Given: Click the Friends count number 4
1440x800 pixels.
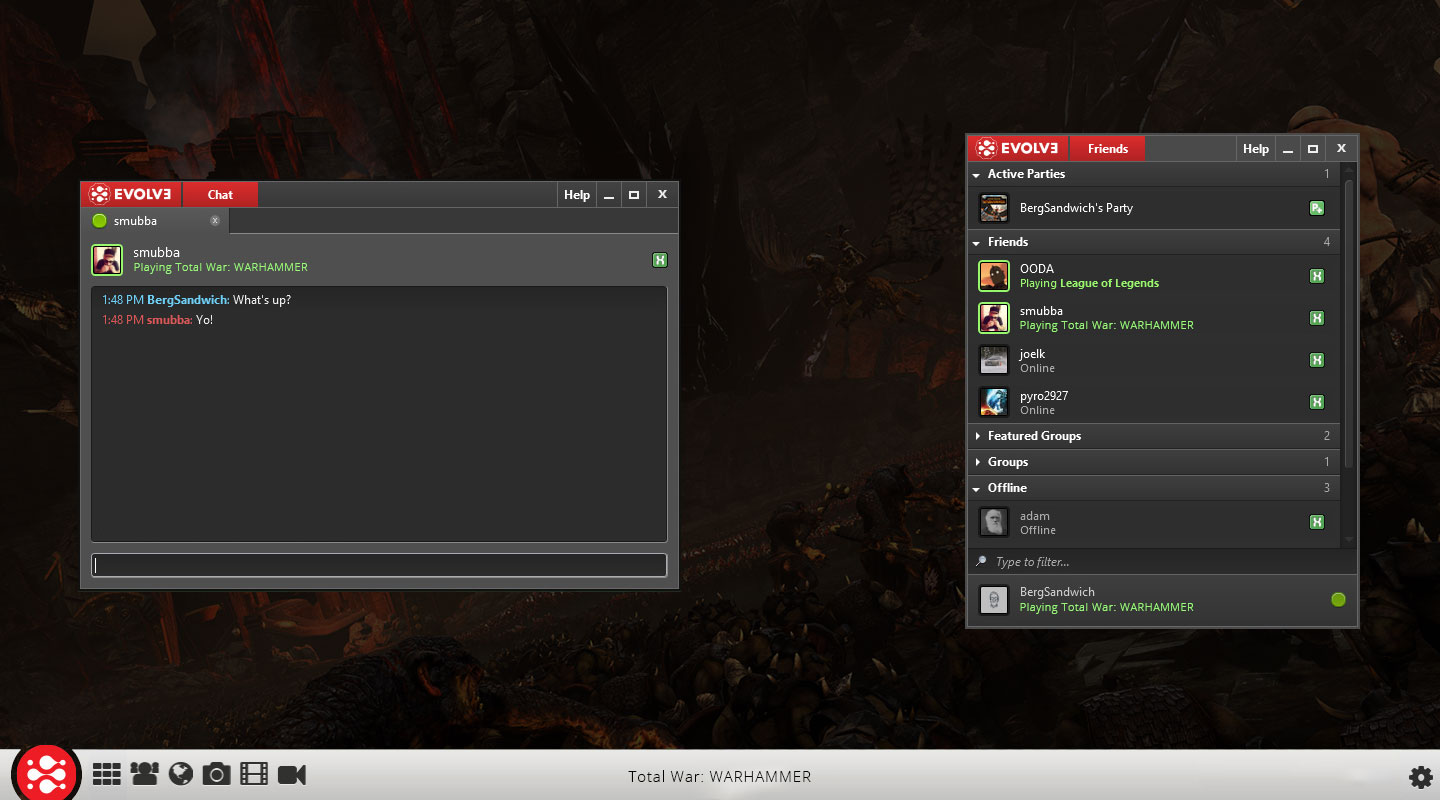Looking at the screenshot, I should point(1327,242).
